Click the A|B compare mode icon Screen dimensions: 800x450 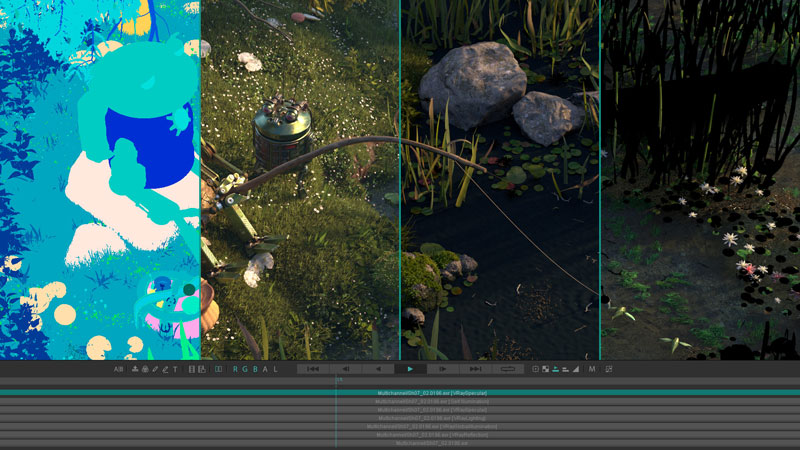(x=118, y=369)
